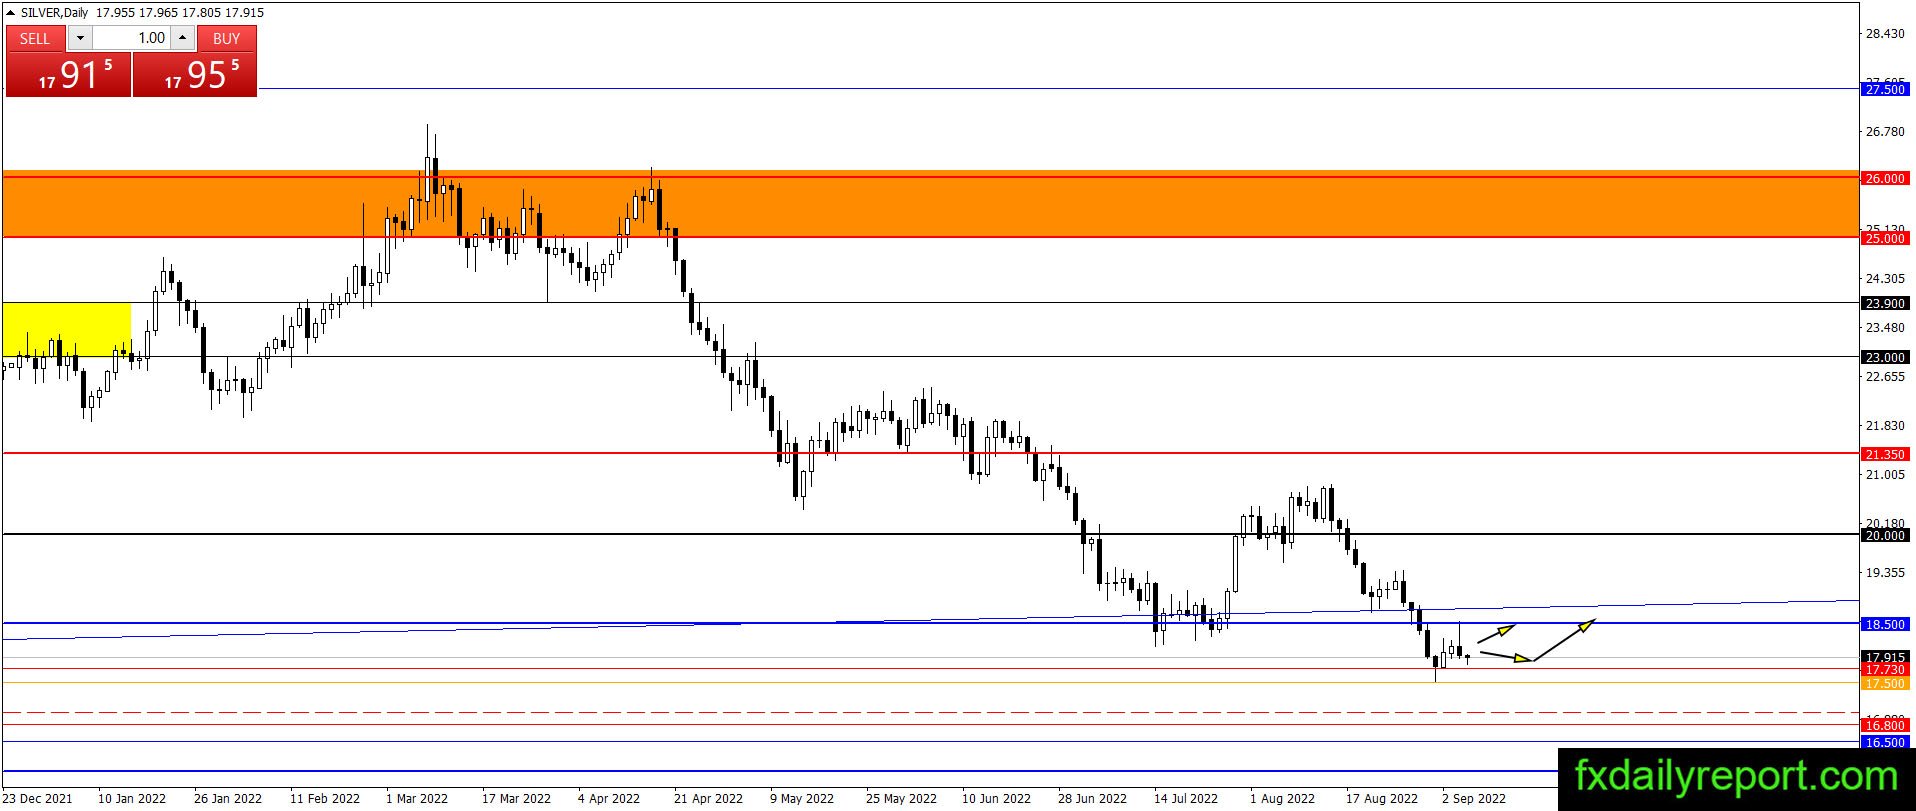Click the 11 Feb 2022 date label

click(325, 799)
